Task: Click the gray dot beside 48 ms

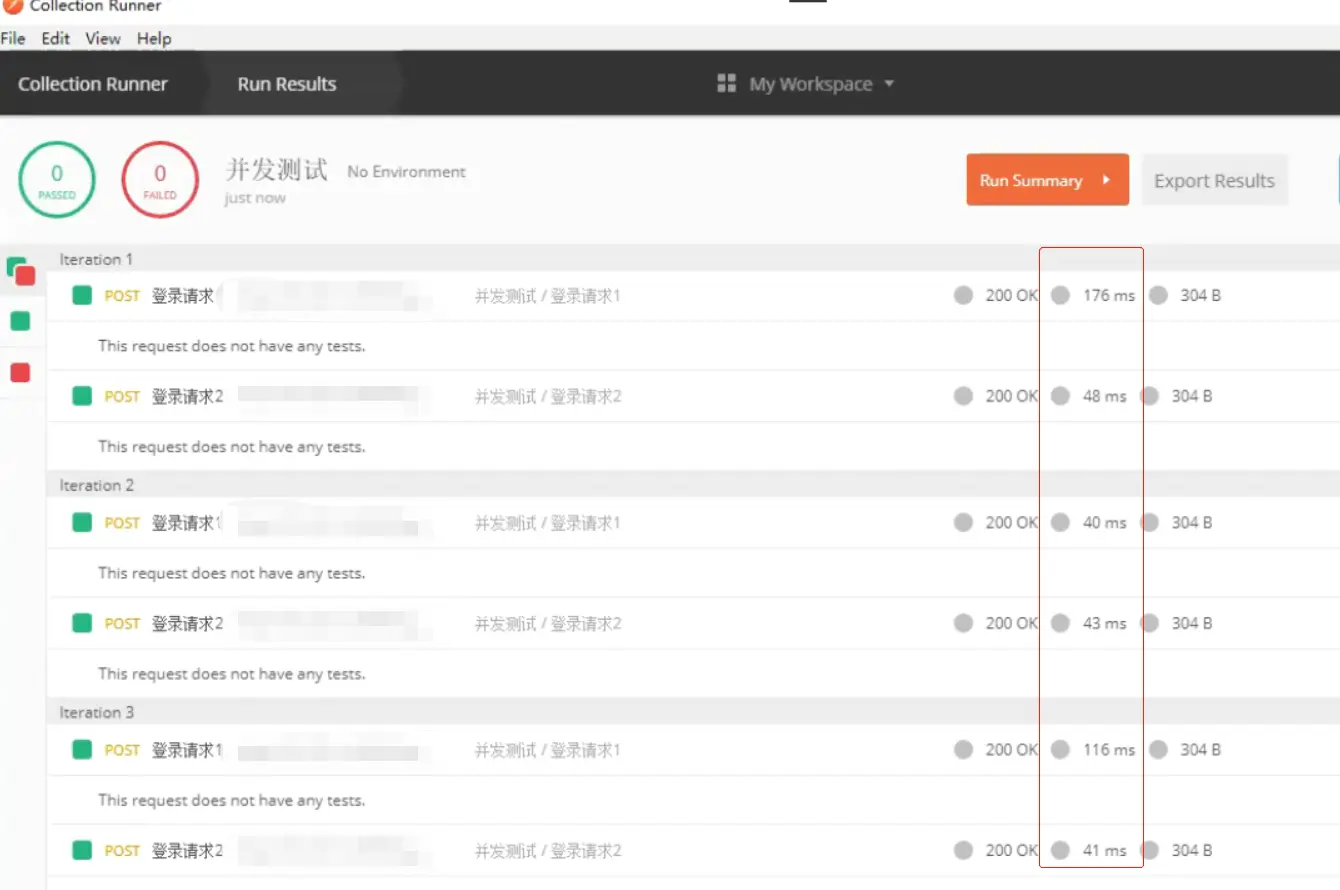Action: [x=1060, y=396]
